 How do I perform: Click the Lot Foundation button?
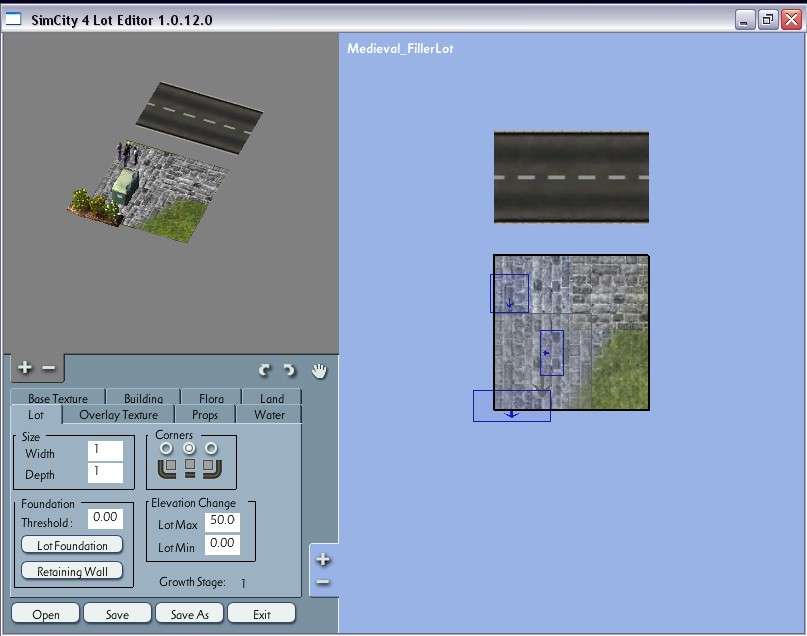coord(72,545)
